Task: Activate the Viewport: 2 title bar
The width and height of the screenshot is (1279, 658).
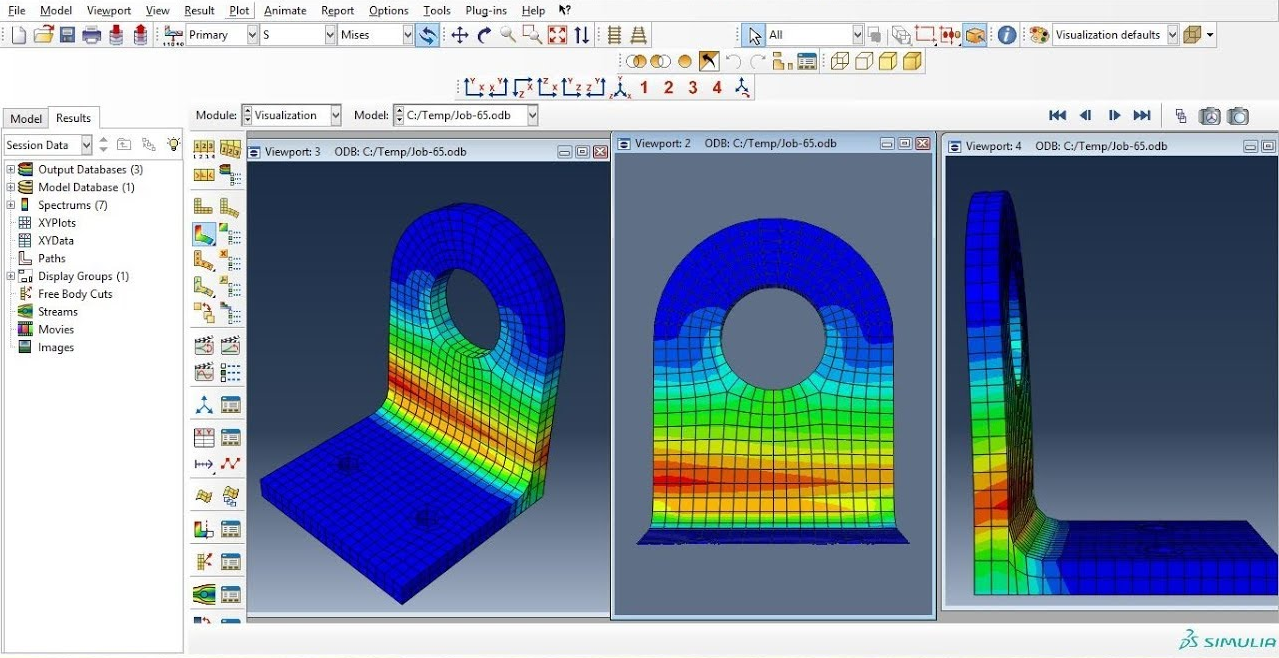Action: pos(775,144)
